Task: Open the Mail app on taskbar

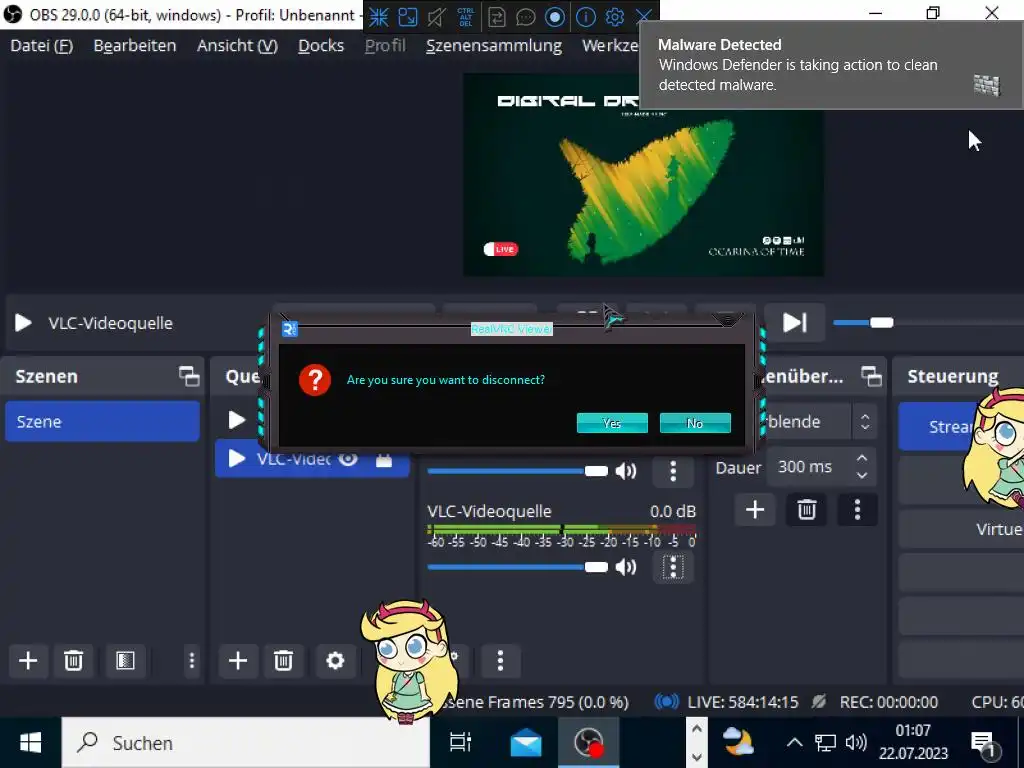Action: click(526, 743)
